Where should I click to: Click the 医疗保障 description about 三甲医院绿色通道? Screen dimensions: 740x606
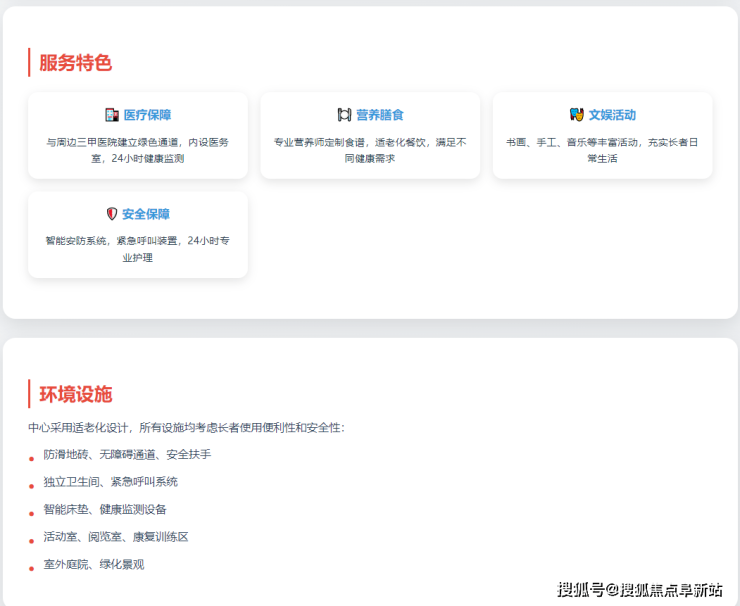coord(138,150)
